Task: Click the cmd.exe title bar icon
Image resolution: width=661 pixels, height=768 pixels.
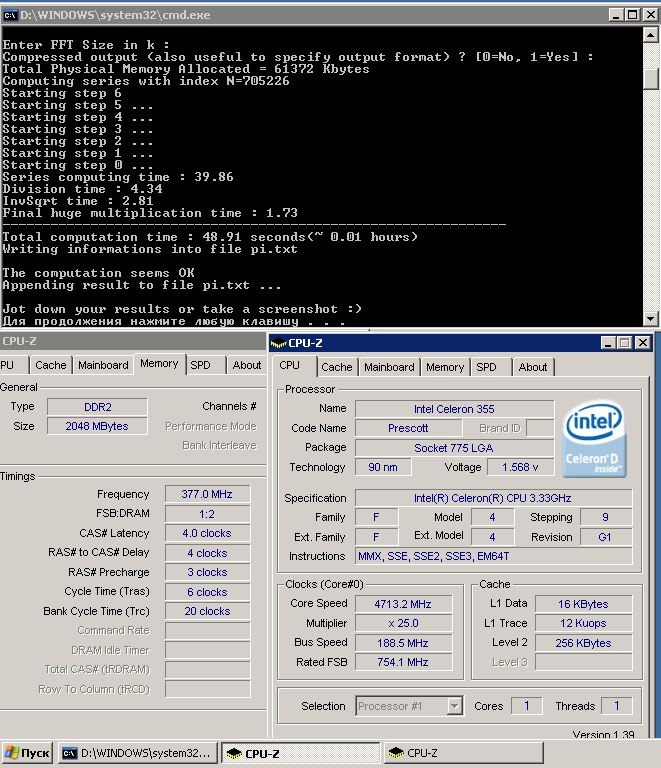Action: 9,15
